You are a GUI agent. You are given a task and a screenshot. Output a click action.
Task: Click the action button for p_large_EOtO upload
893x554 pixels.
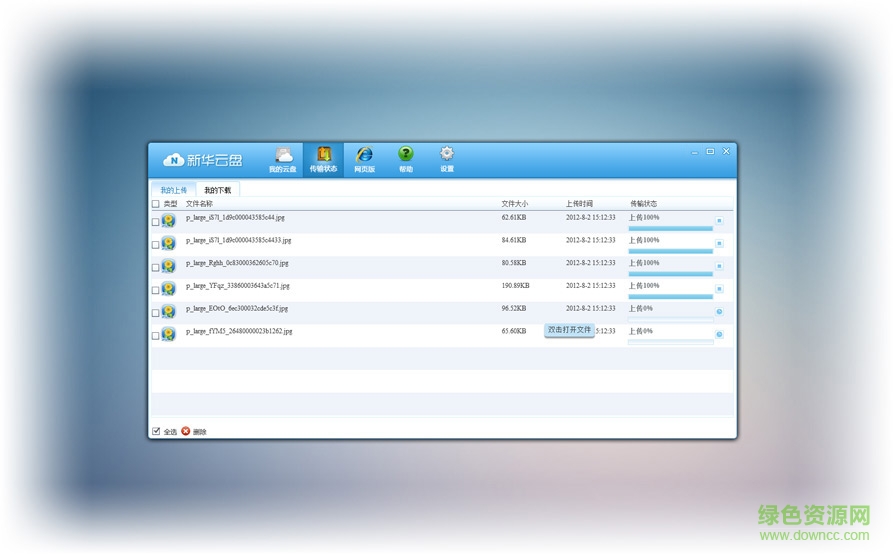tap(719, 312)
